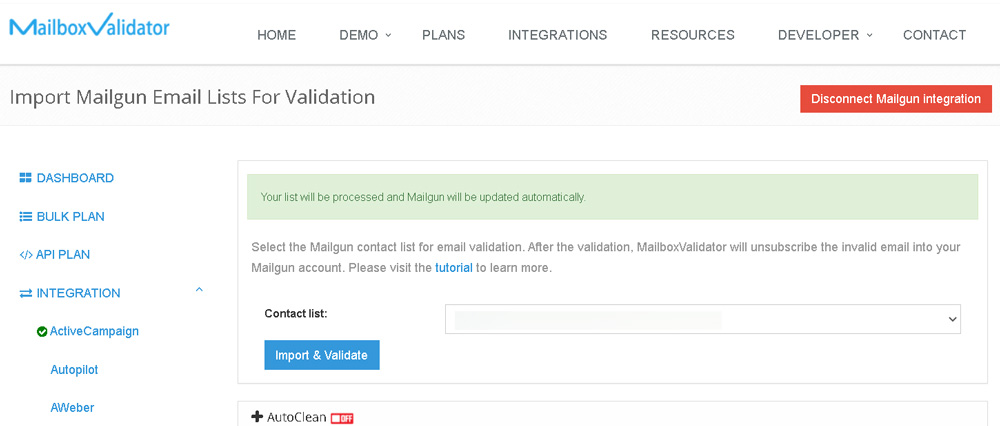The width and height of the screenshot is (1000, 426).
Task: Click the Integration arrows icon
Action: tap(26, 293)
